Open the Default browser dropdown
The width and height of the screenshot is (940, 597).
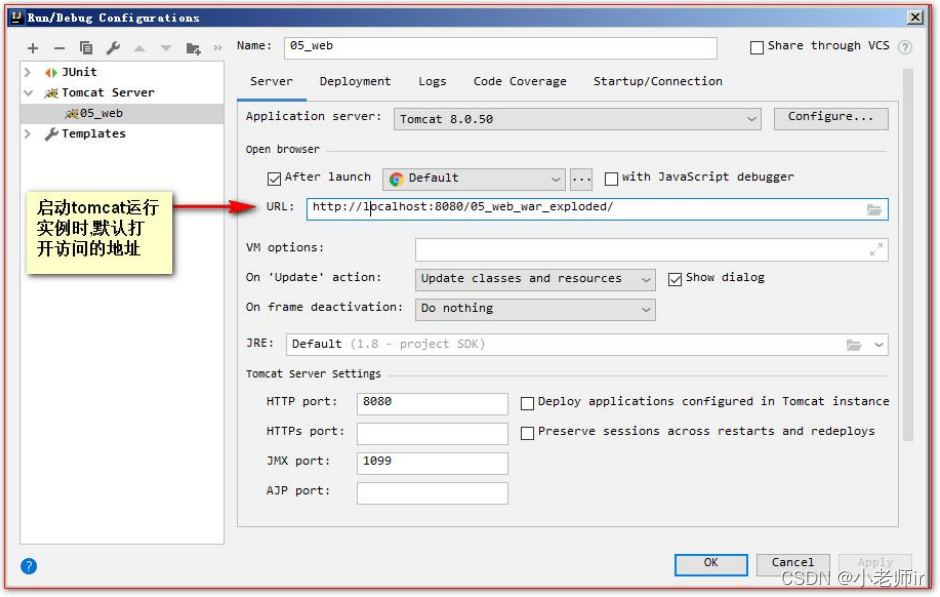coord(474,179)
